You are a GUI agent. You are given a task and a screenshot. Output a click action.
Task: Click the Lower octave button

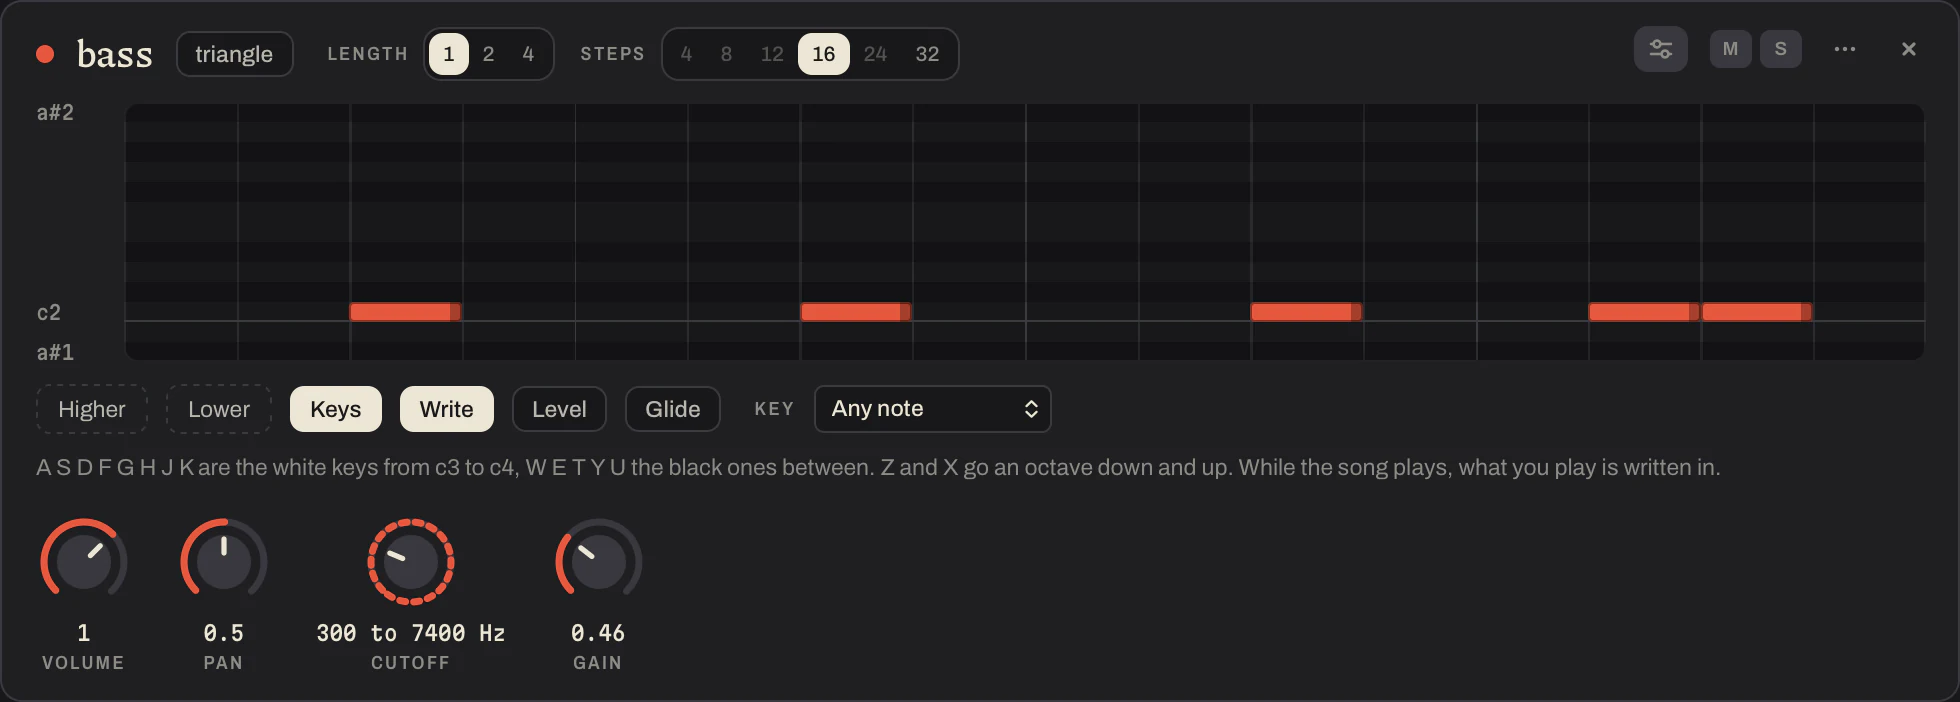coord(219,409)
